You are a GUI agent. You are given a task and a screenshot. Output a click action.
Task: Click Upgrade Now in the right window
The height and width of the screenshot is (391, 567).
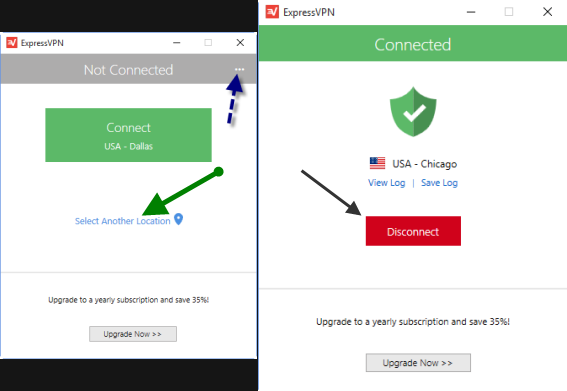coord(418,363)
